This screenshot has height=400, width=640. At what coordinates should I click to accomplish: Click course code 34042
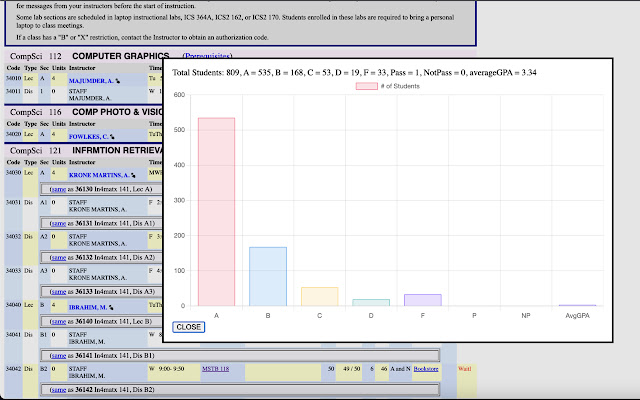click(13, 369)
